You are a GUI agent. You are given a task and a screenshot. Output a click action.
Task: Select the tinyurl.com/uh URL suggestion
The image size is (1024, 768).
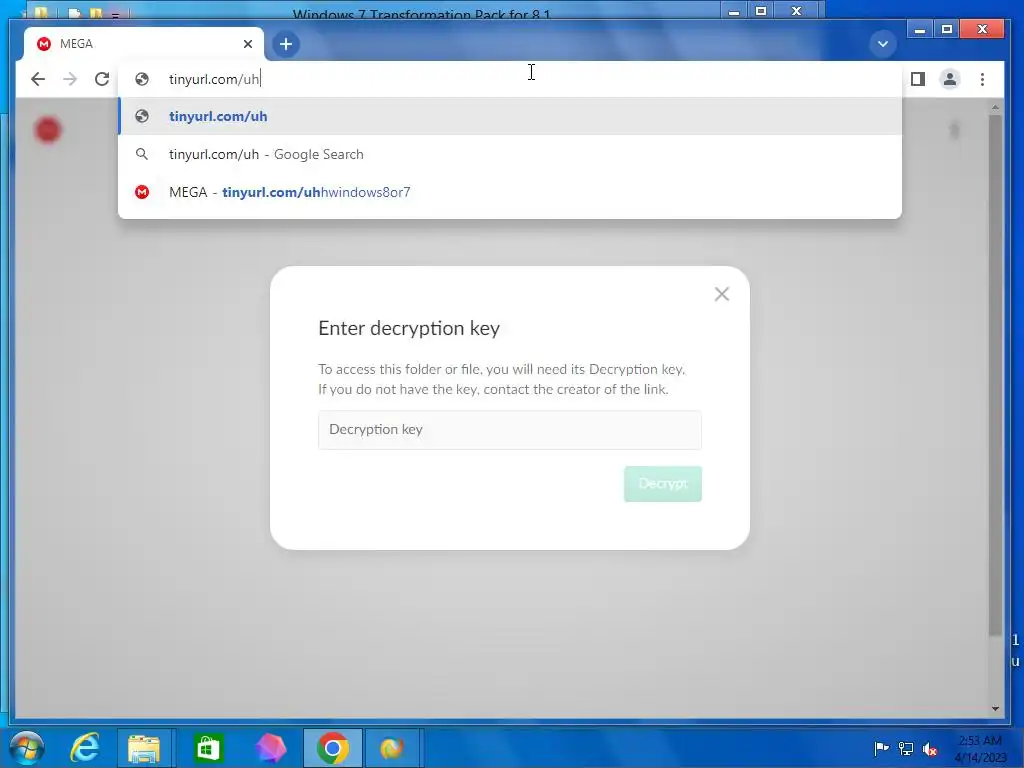tap(509, 116)
